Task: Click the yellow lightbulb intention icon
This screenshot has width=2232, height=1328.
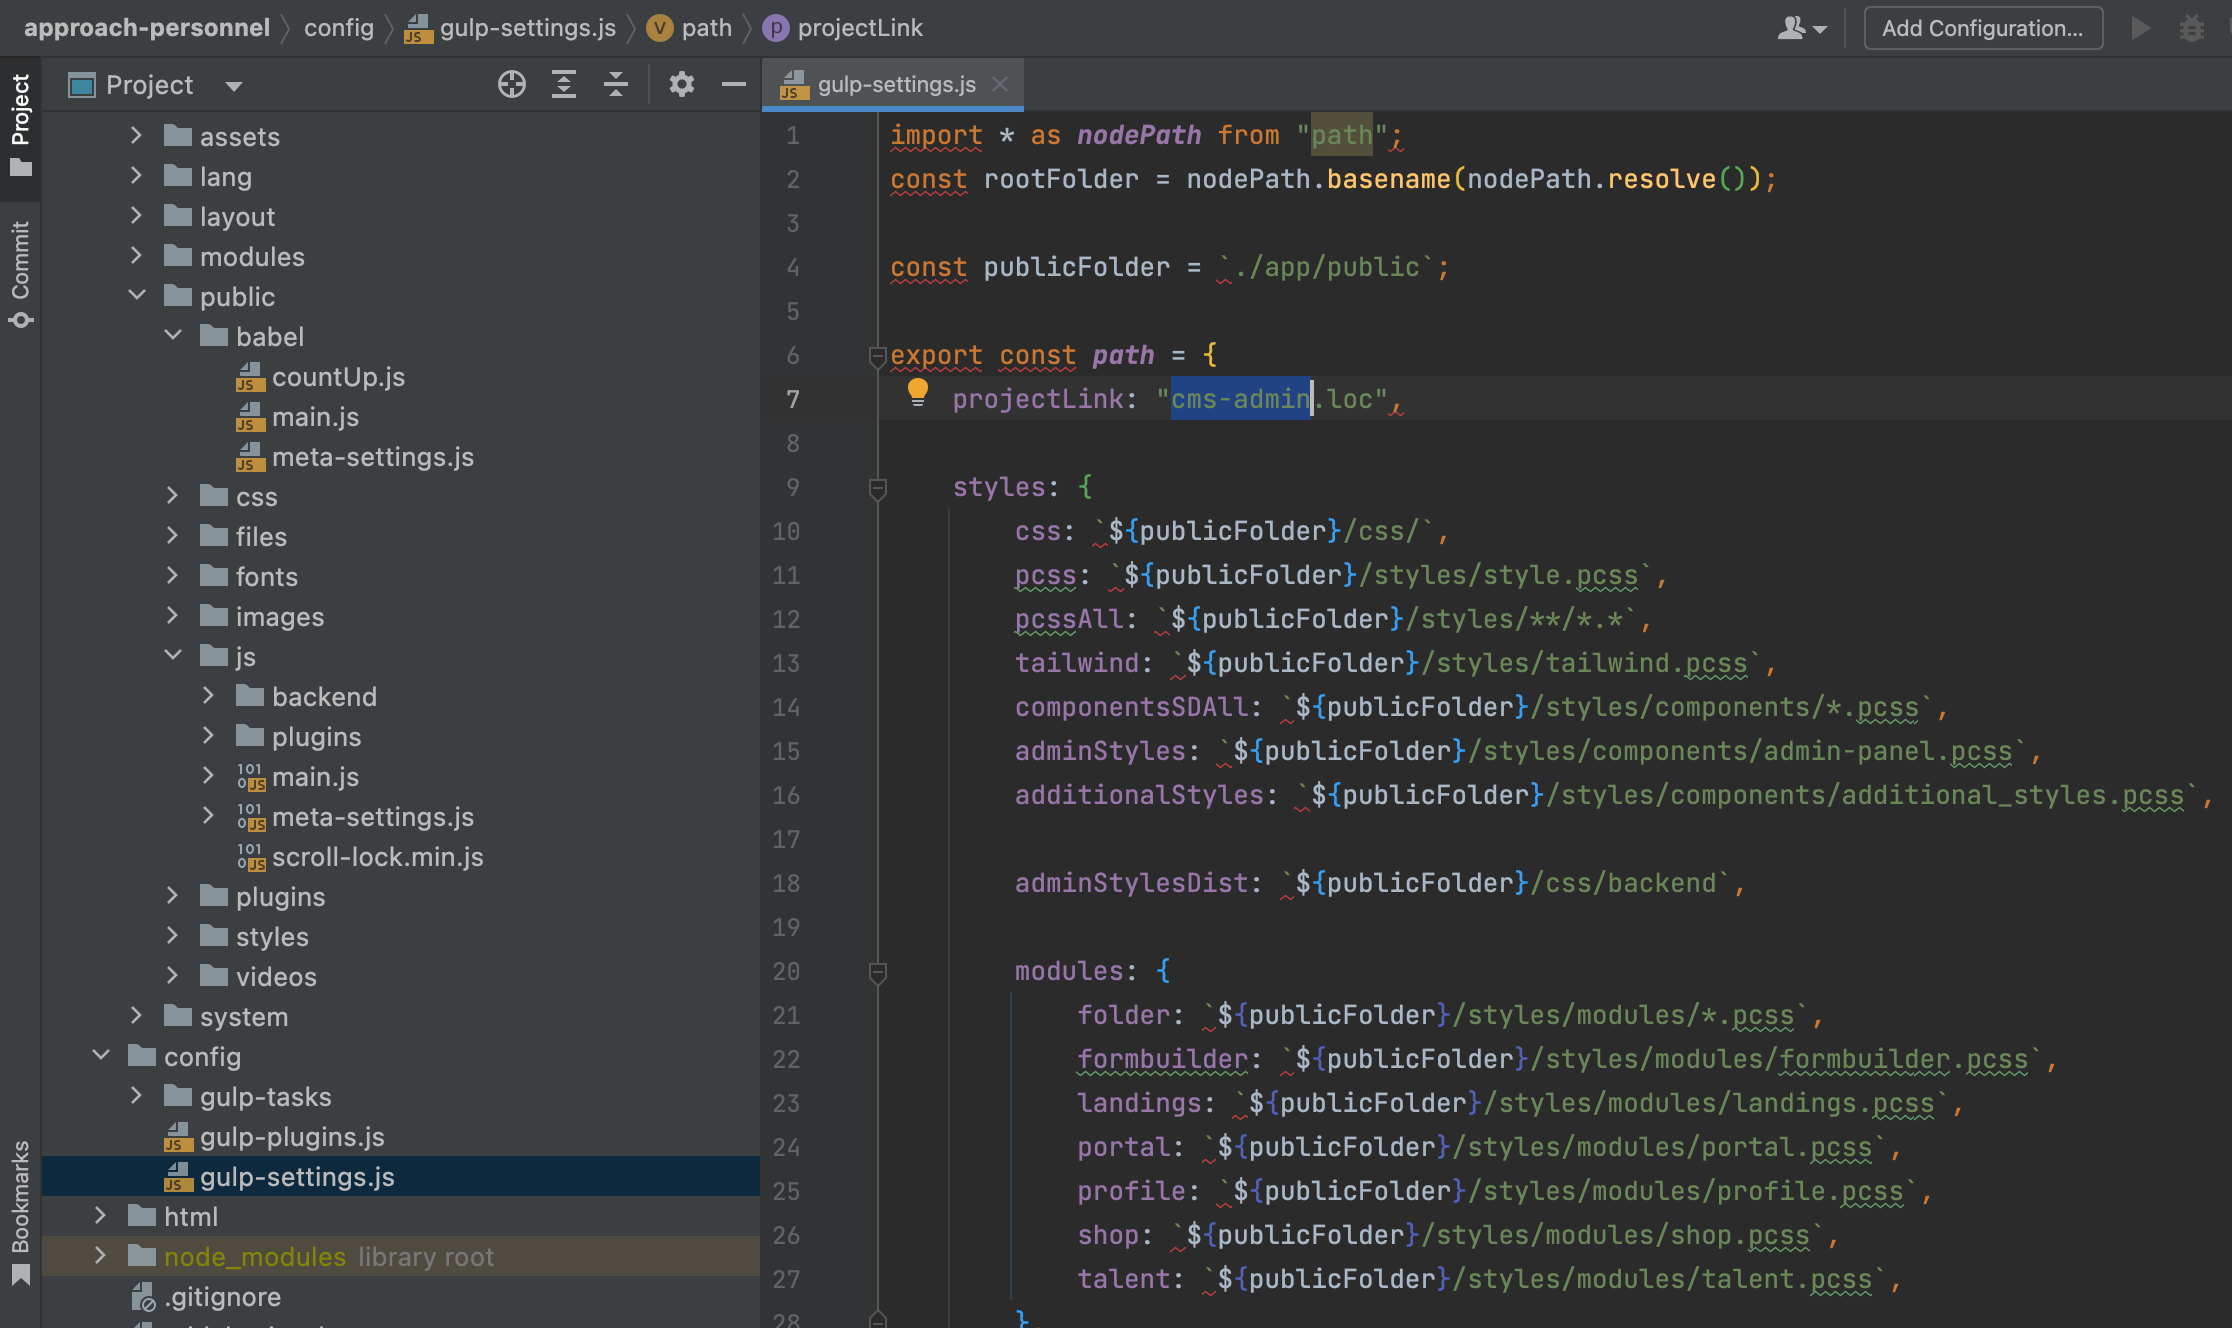Action: coord(917,393)
